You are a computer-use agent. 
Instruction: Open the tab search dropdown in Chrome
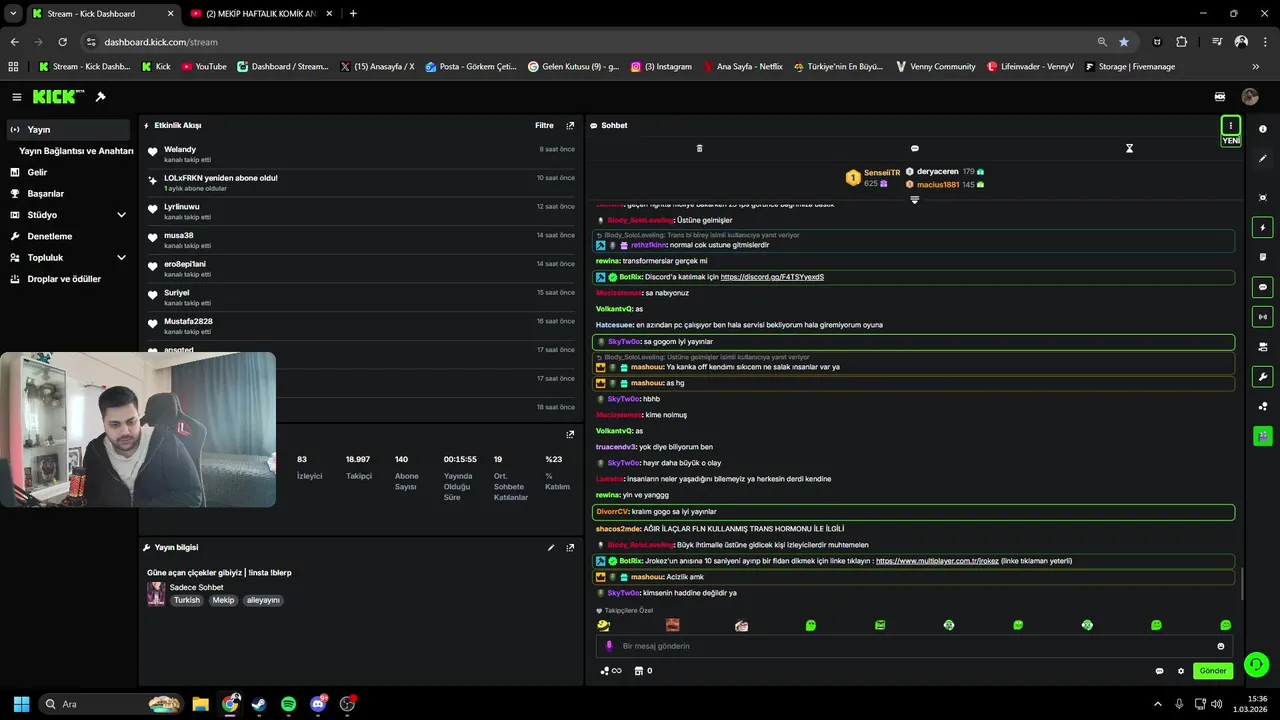13,13
